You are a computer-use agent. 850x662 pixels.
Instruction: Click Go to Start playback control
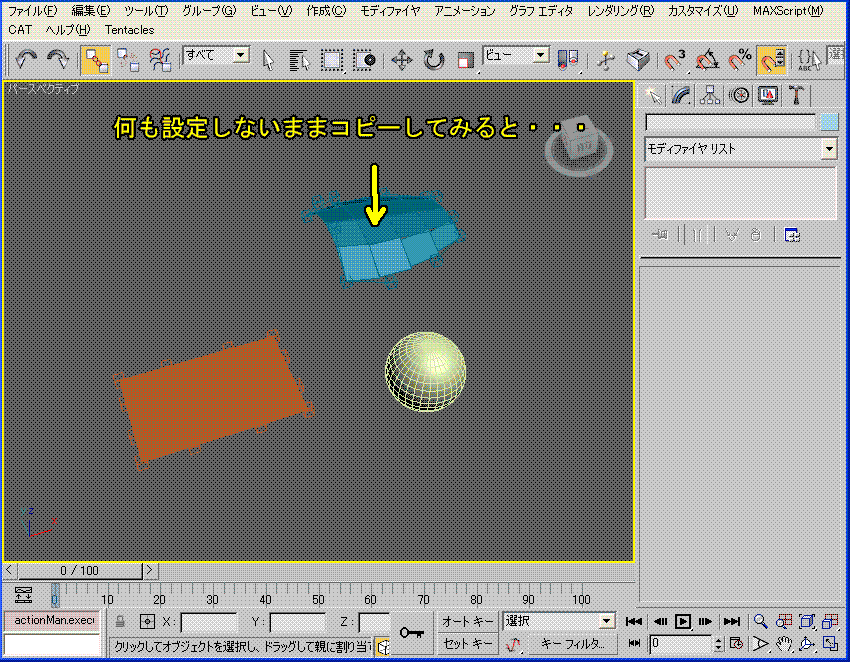(634, 621)
